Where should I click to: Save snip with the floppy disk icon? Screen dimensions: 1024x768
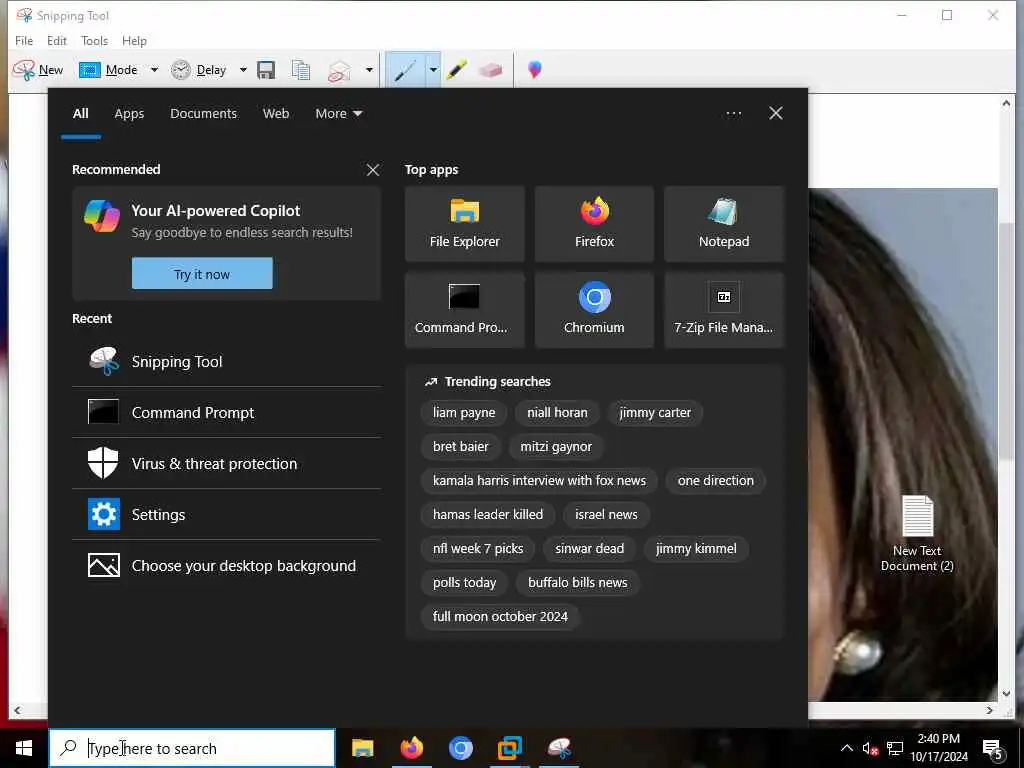coord(266,70)
